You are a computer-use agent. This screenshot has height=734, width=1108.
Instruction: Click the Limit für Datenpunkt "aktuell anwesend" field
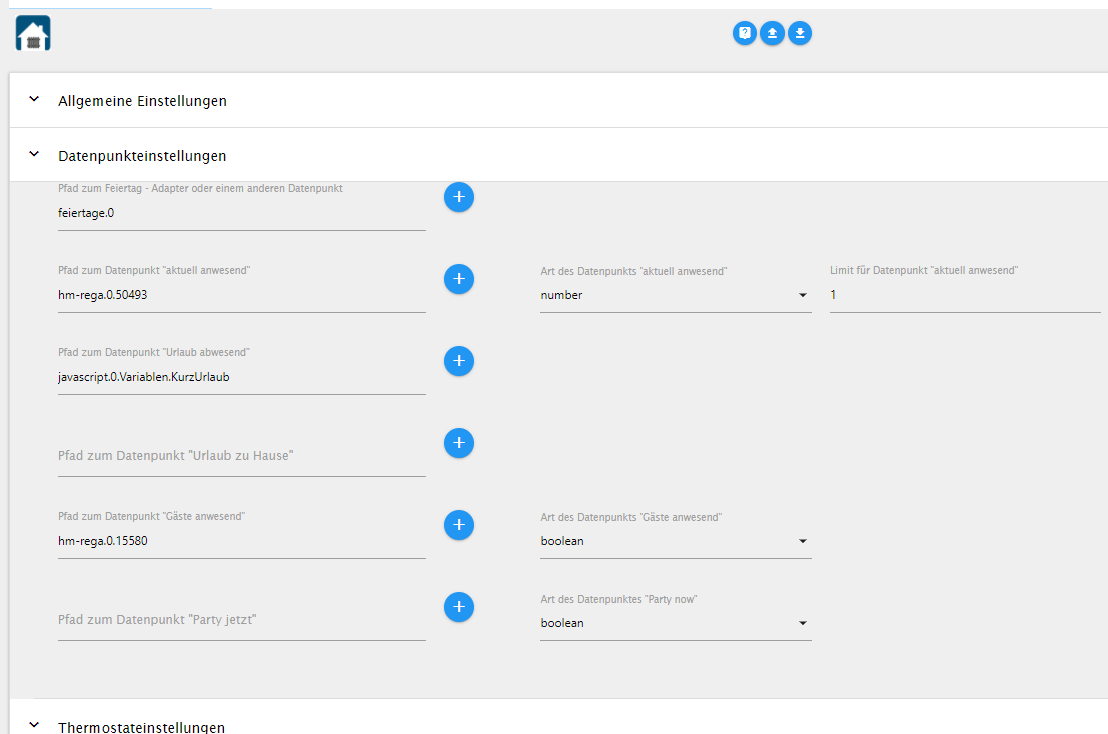tap(965, 295)
